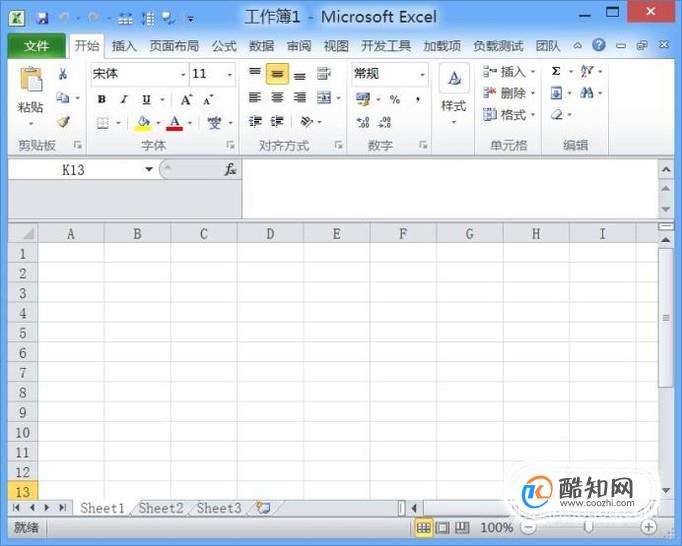Open the 字体 font dialog launcher
The height and width of the screenshot is (546, 682).
tap(230, 145)
